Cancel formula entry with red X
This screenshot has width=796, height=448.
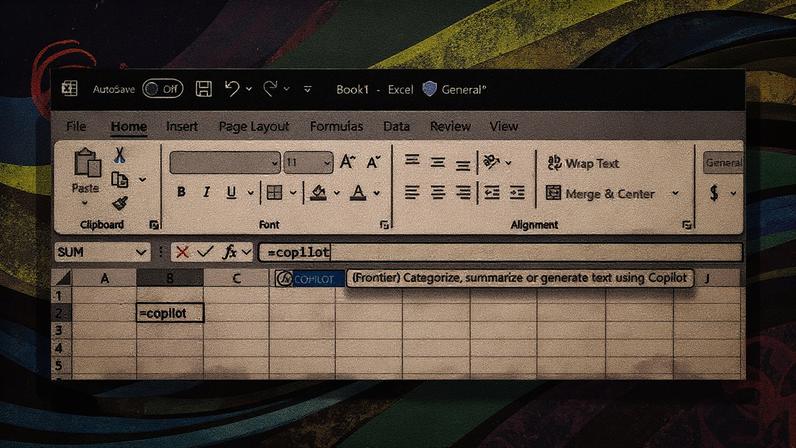[182, 251]
